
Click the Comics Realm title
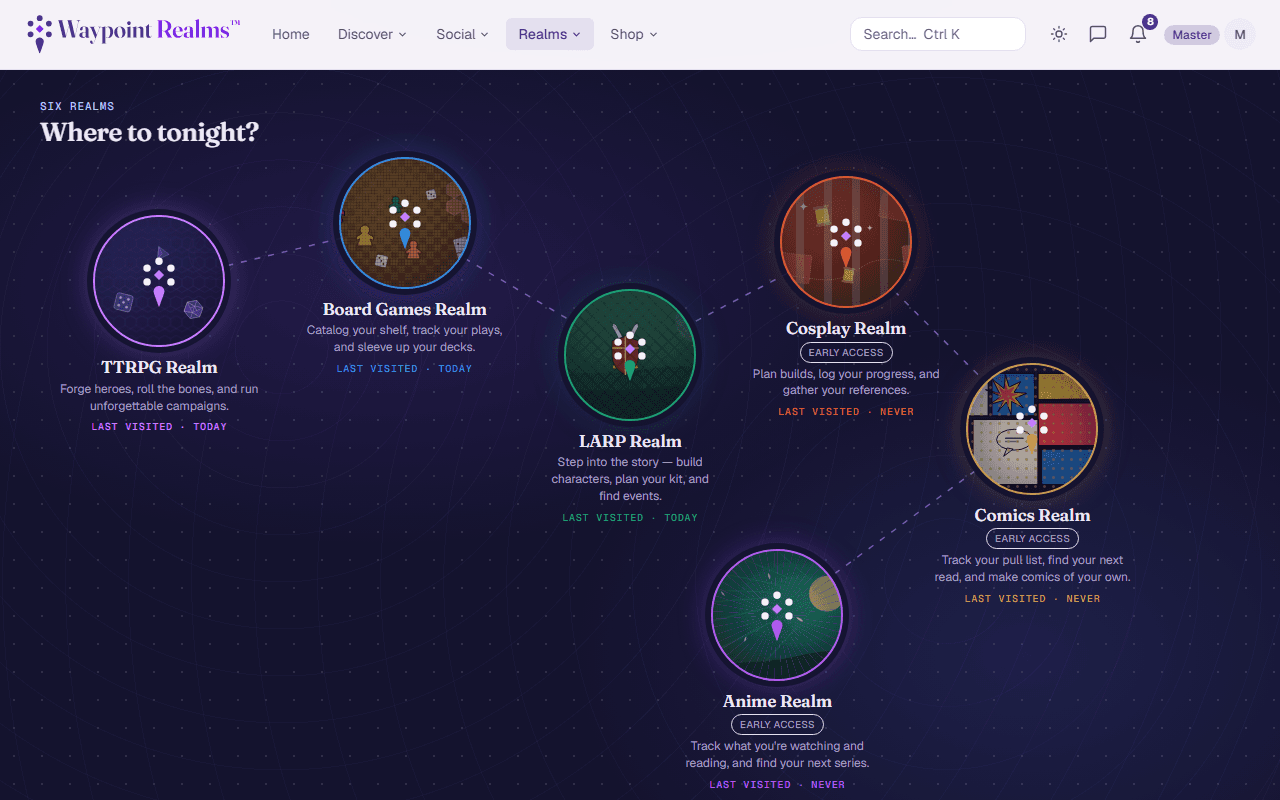point(1032,515)
